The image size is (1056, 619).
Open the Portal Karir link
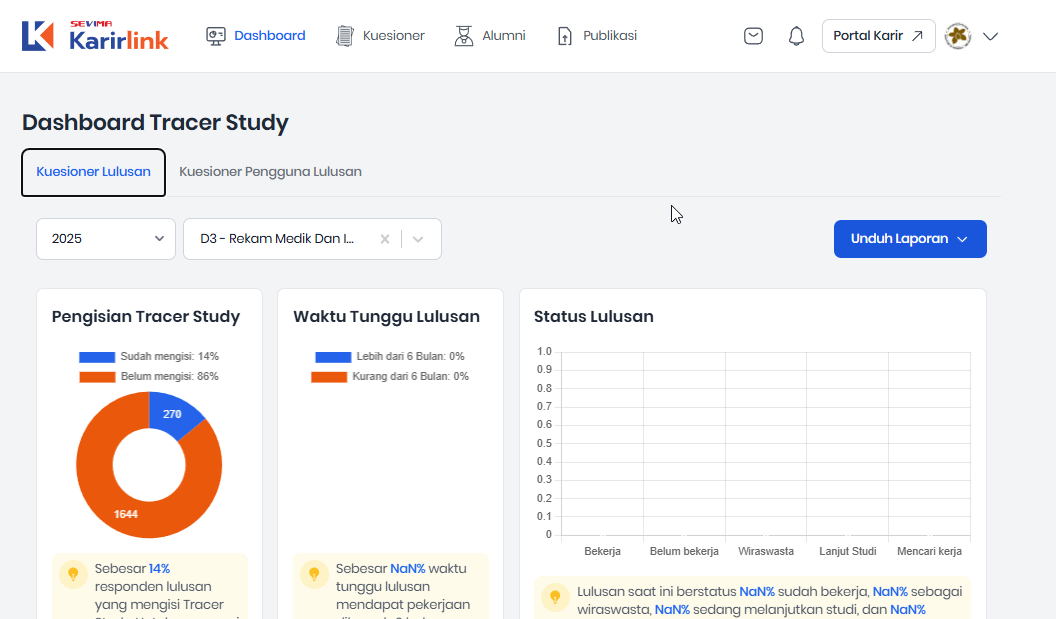(x=878, y=36)
